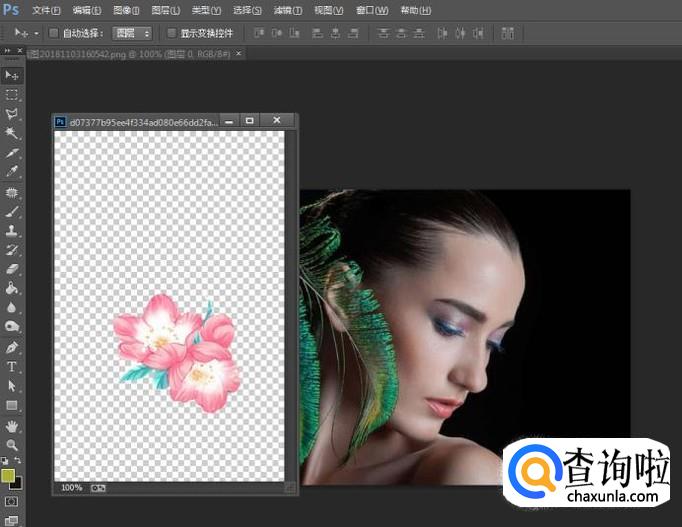Pick the Horizontal Type tool

tap(12, 366)
